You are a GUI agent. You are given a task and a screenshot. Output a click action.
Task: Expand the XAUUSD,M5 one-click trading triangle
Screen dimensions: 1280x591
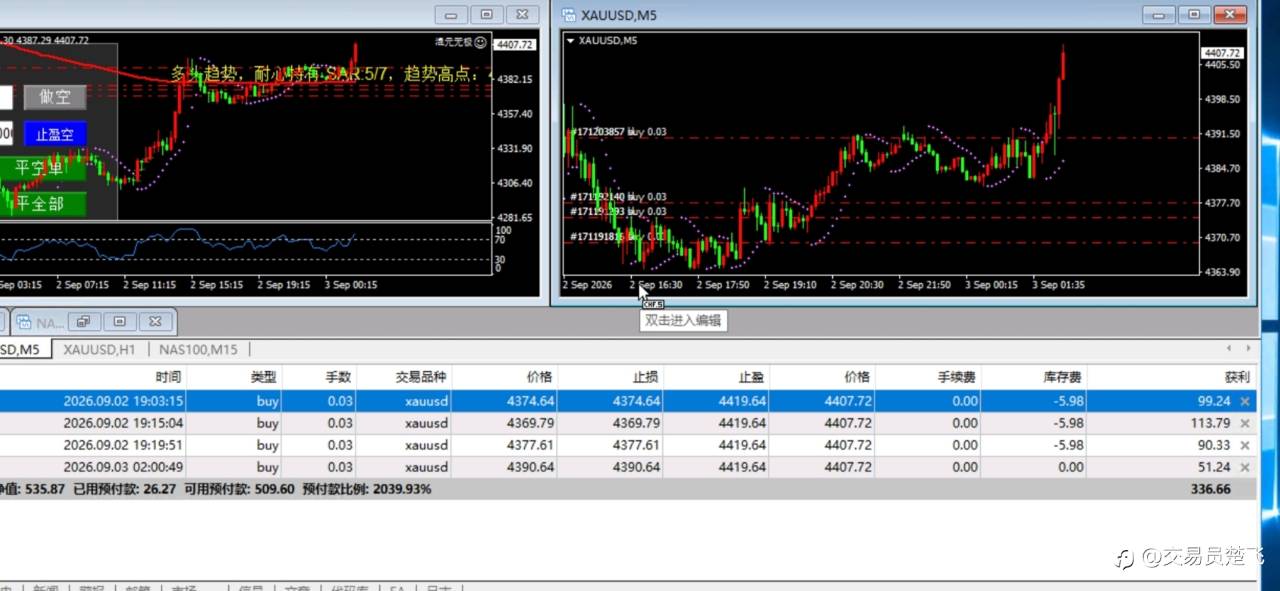(570, 41)
